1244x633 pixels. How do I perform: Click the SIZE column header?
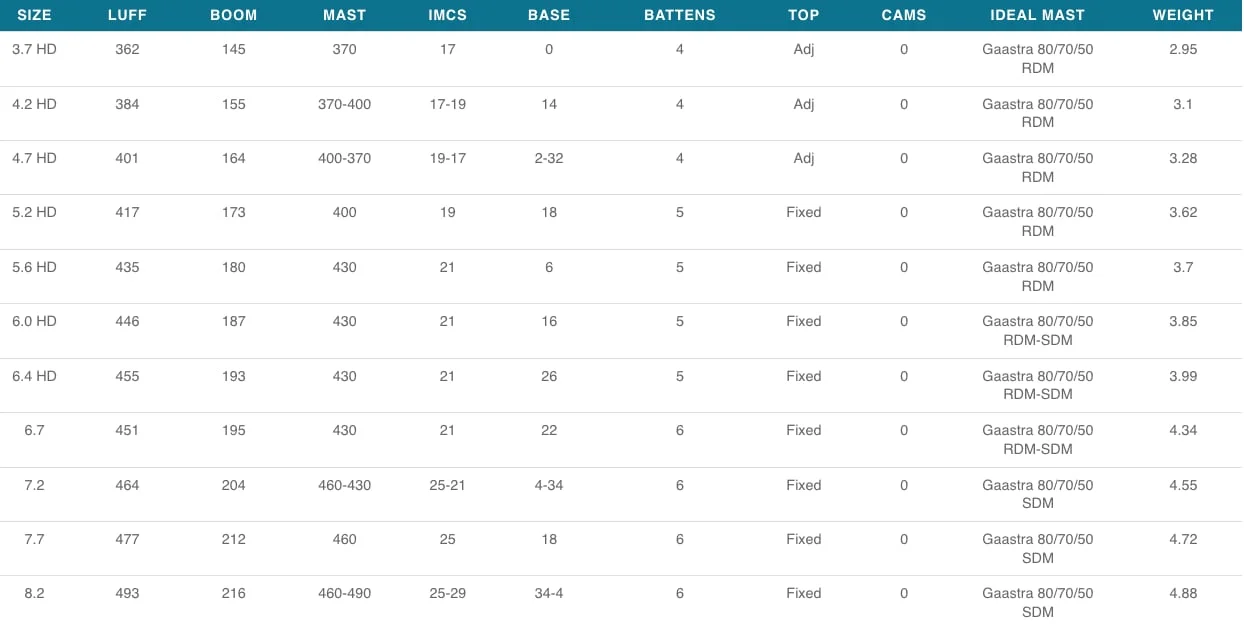click(x=34, y=15)
